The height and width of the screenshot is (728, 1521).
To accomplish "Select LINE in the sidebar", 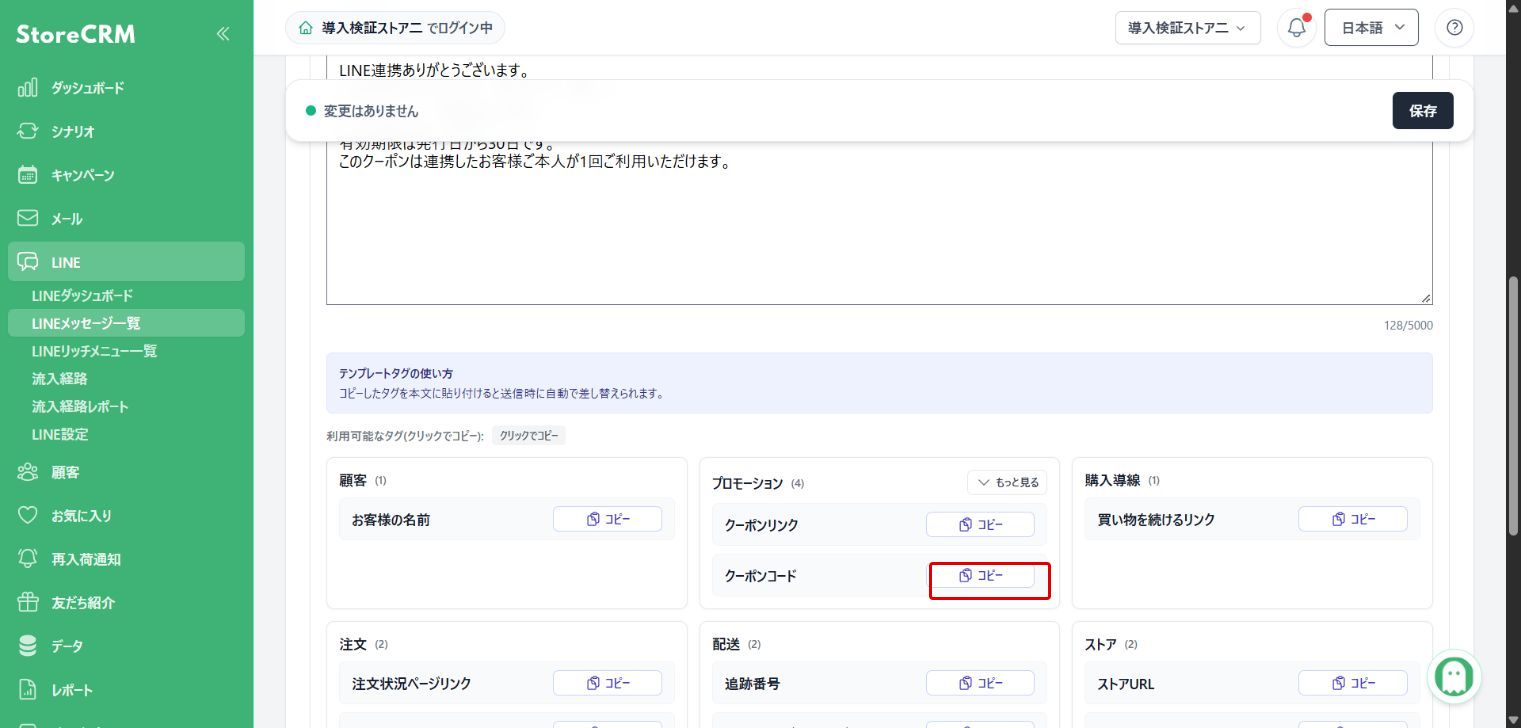I will pyautogui.click(x=126, y=262).
